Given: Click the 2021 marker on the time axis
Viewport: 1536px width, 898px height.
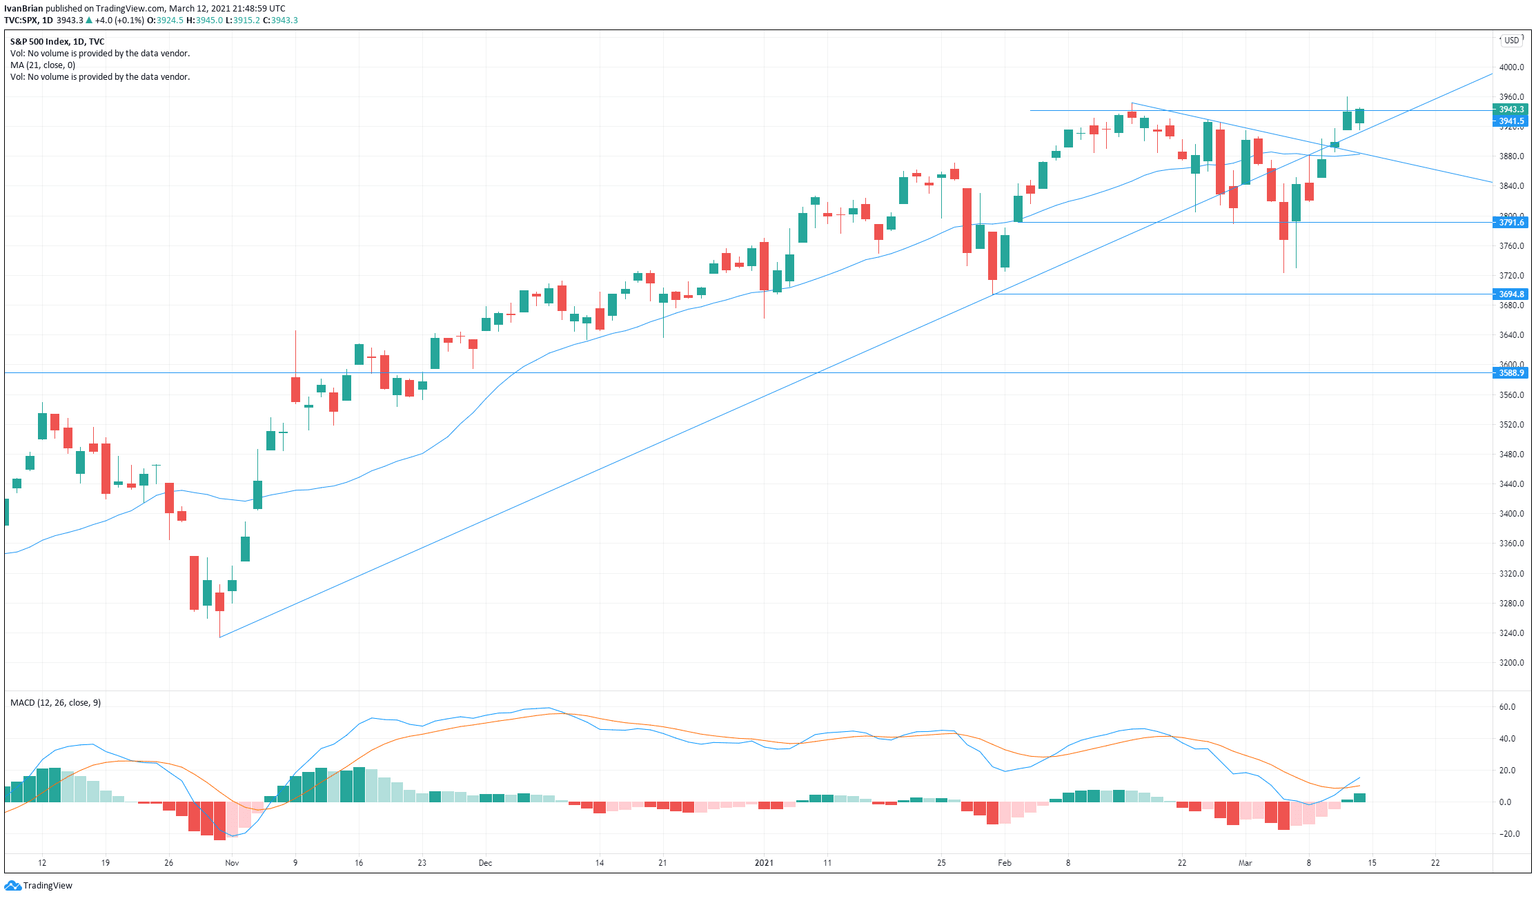Looking at the screenshot, I should [x=765, y=860].
